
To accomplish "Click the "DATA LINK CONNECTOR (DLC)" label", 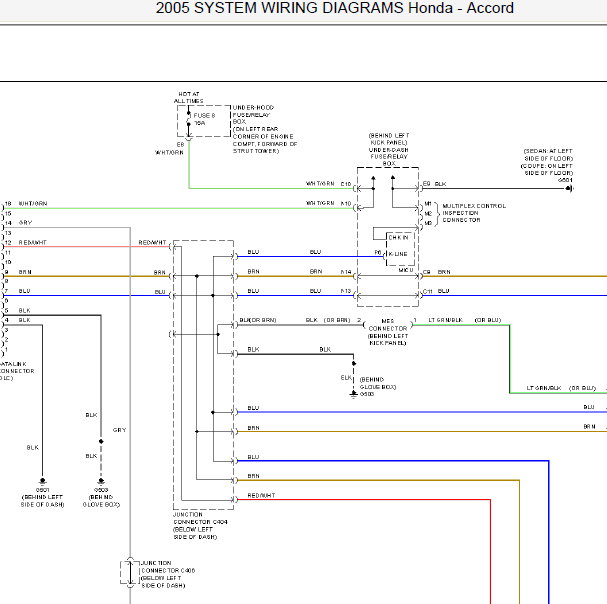I will pos(16,371).
